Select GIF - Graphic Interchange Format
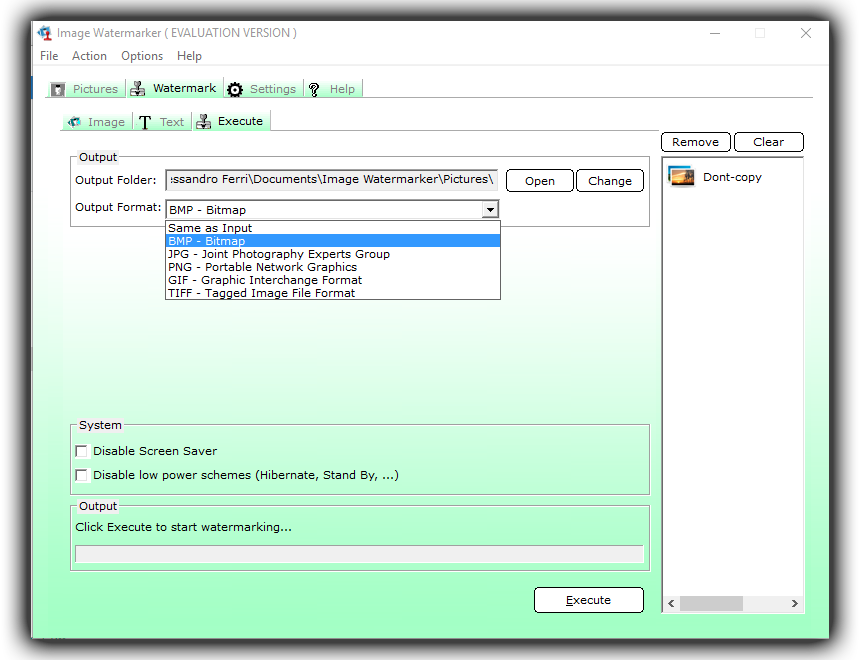The image size is (860, 660). click(332, 280)
